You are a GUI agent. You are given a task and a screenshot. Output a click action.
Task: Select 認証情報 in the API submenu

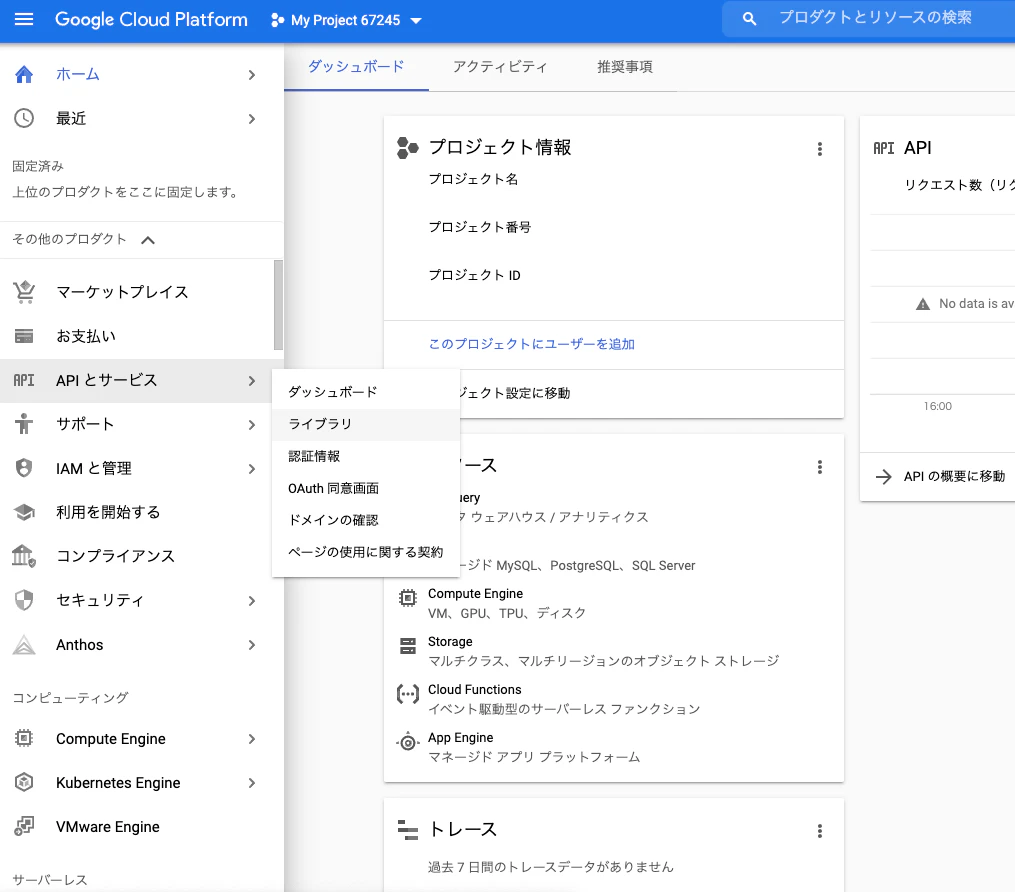click(366, 456)
